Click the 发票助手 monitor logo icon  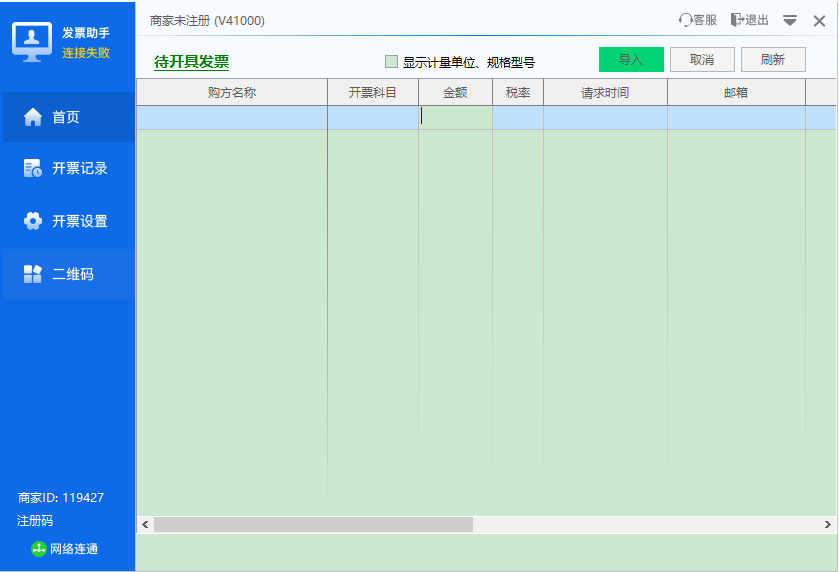[x=32, y=42]
